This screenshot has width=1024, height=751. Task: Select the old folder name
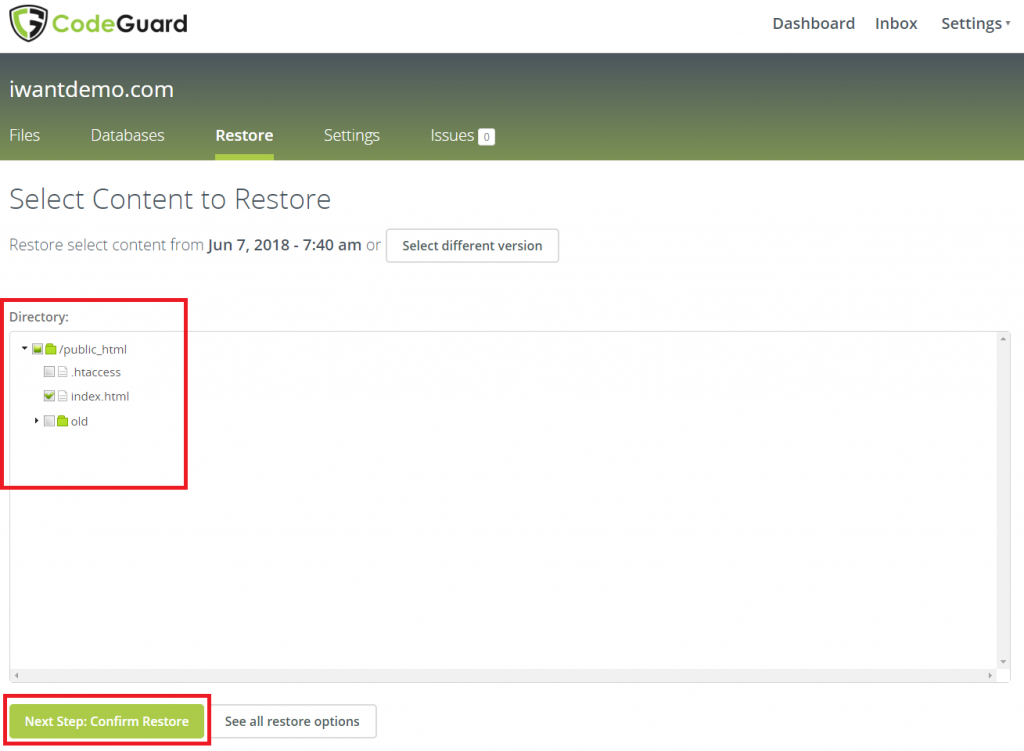coord(79,421)
